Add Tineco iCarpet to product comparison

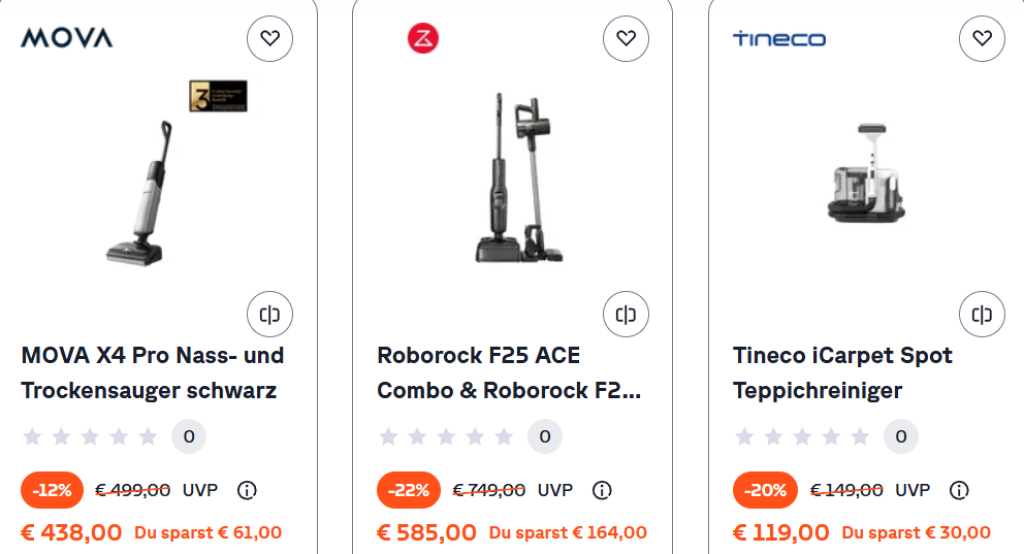click(982, 315)
